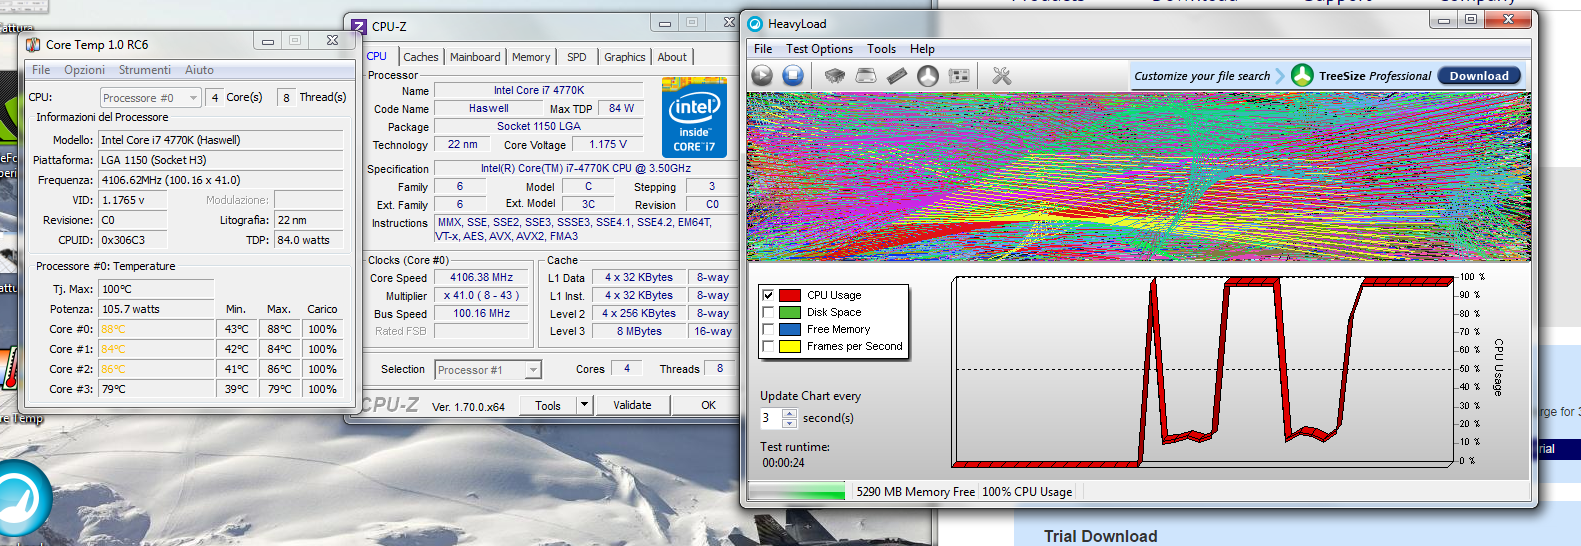
Task: Click the HeavyLoad title bar icon
Action: click(755, 24)
